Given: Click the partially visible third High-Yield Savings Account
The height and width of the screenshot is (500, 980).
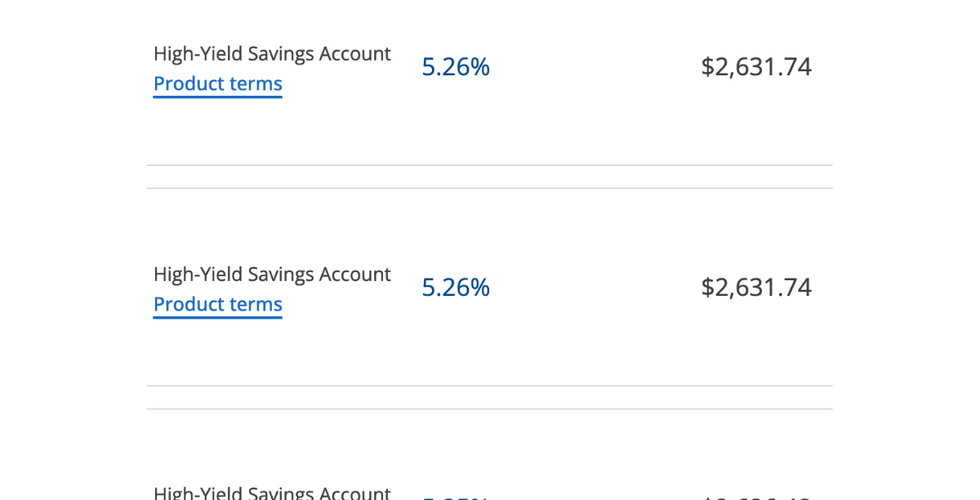Looking at the screenshot, I should pyautogui.click(x=271, y=493).
